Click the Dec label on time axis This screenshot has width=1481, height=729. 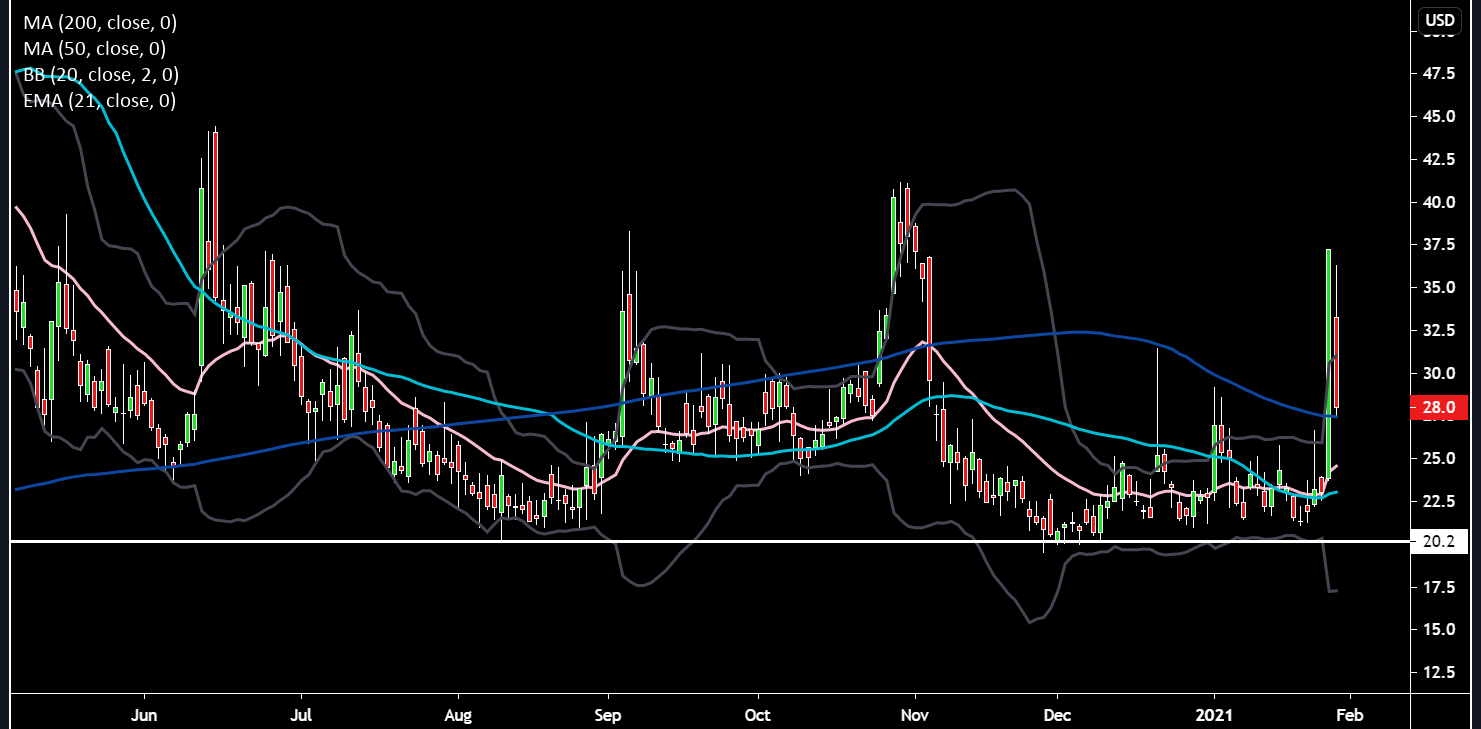coord(1057,716)
